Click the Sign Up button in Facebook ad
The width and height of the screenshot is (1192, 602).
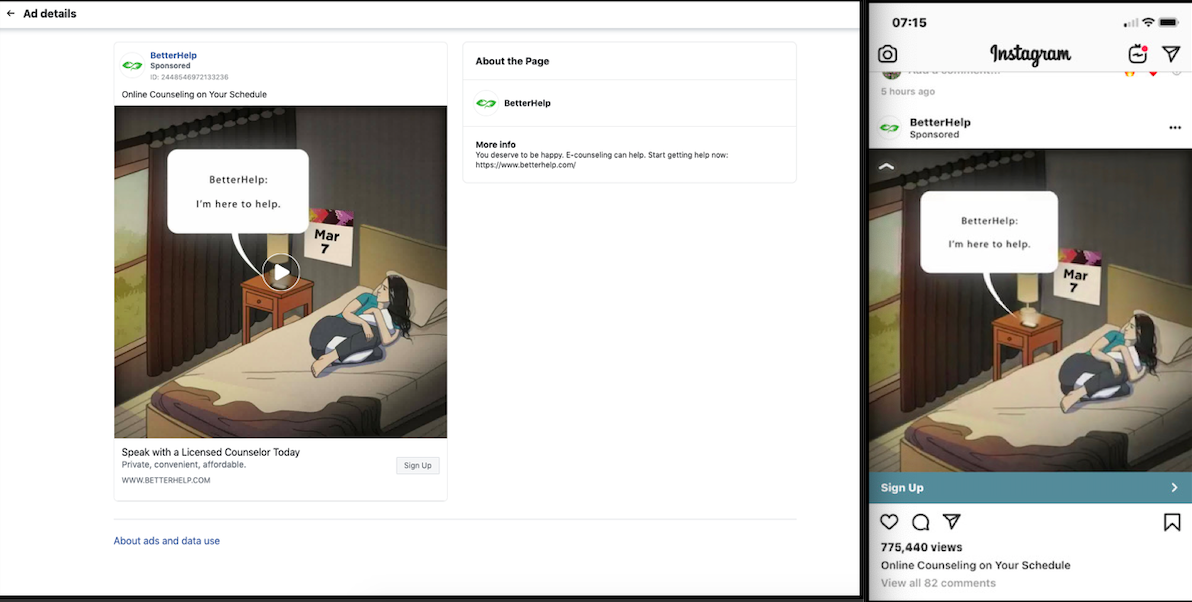[x=417, y=465]
